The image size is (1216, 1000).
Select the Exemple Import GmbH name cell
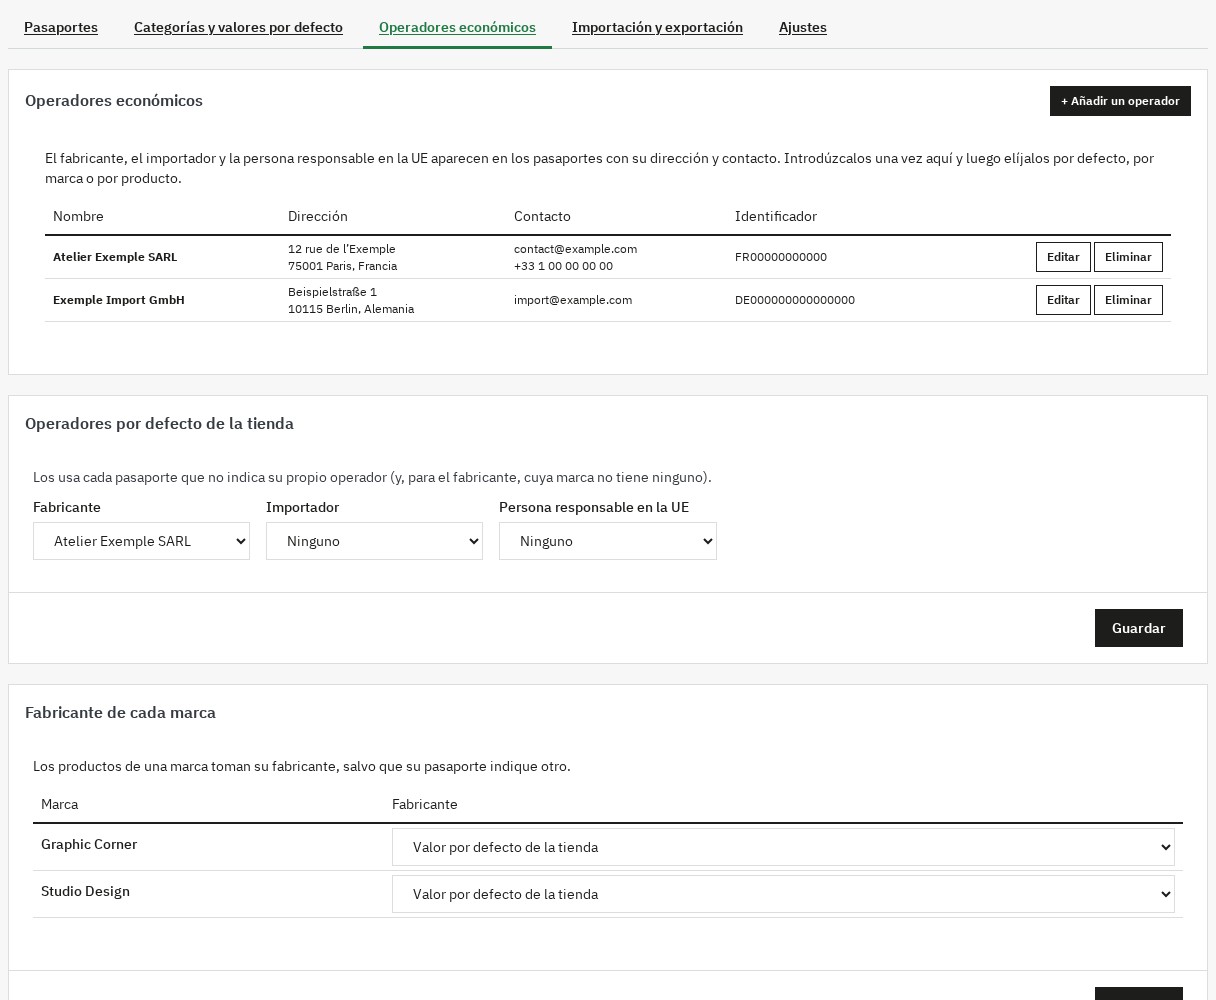click(119, 300)
